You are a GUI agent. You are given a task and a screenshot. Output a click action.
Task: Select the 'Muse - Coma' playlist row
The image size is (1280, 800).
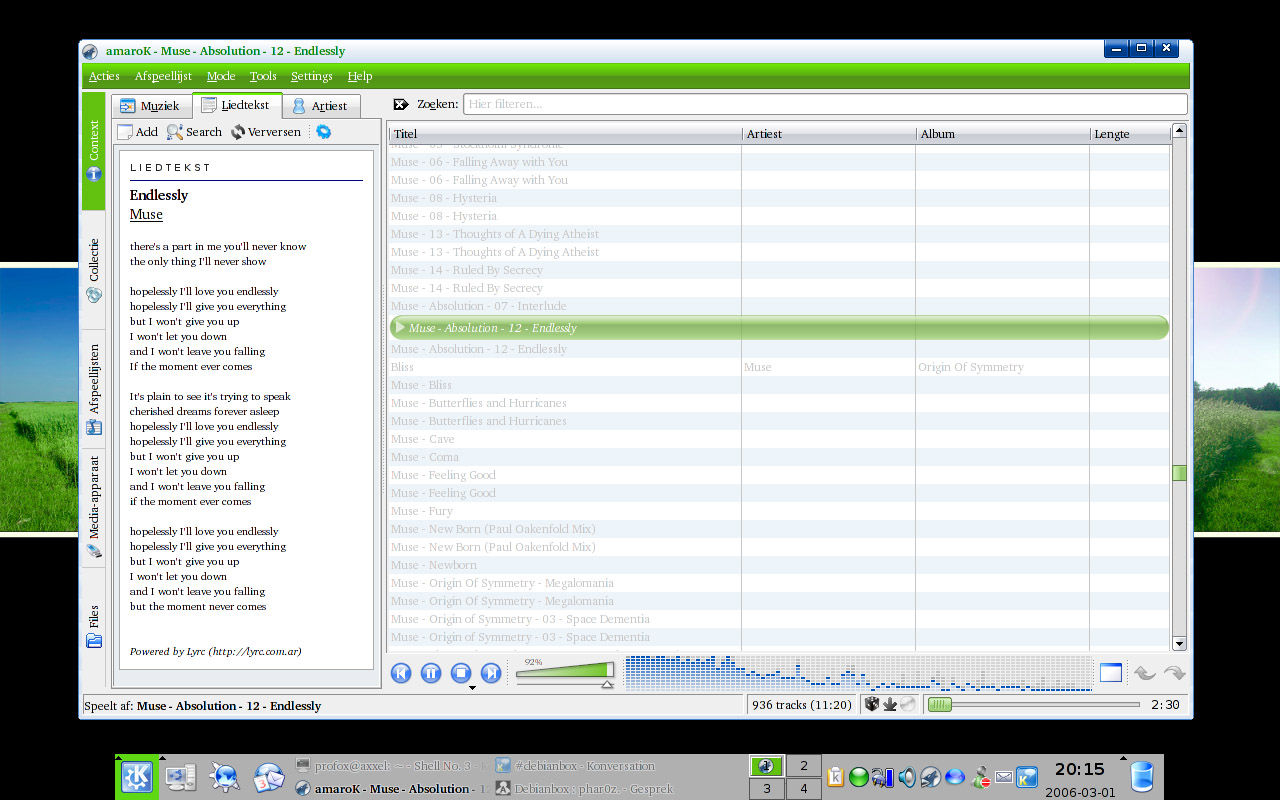[779, 457]
